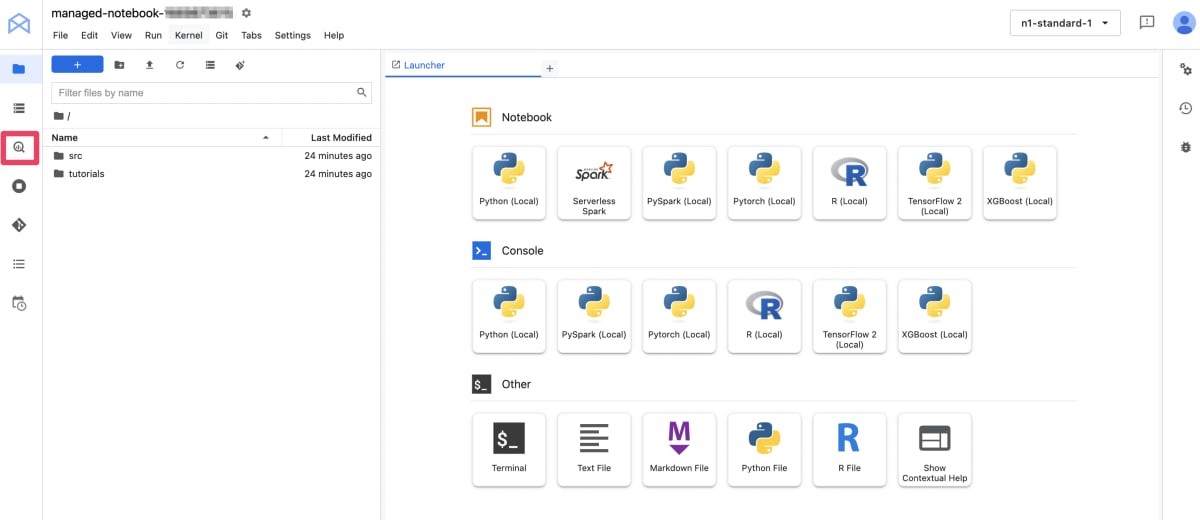Open the Git sidebar icon

point(19,225)
